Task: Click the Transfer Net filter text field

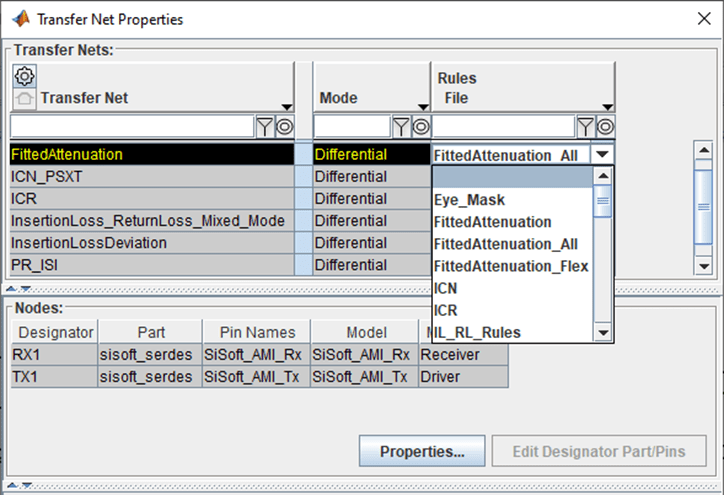Action: [x=131, y=126]
